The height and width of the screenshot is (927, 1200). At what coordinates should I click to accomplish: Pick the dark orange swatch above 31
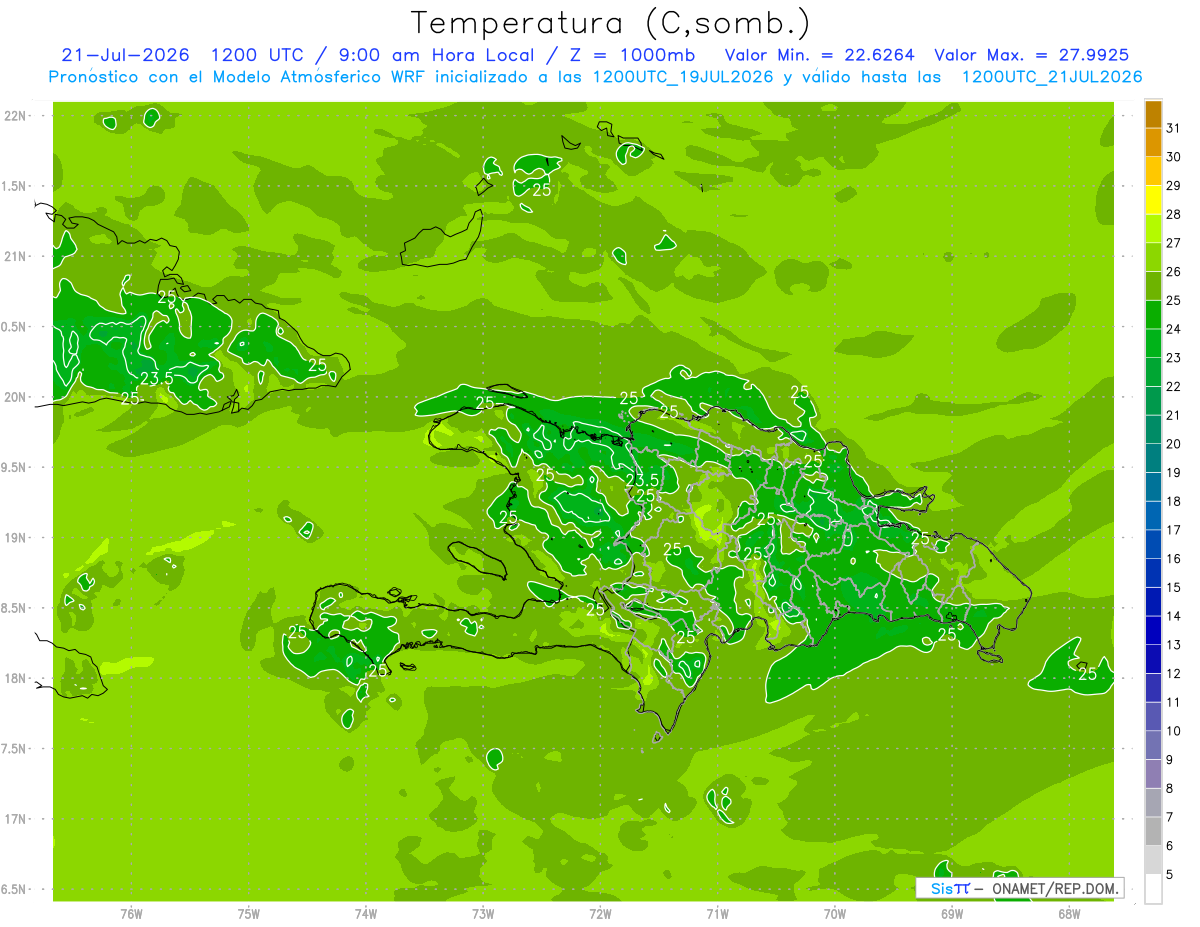(1153, 115)
